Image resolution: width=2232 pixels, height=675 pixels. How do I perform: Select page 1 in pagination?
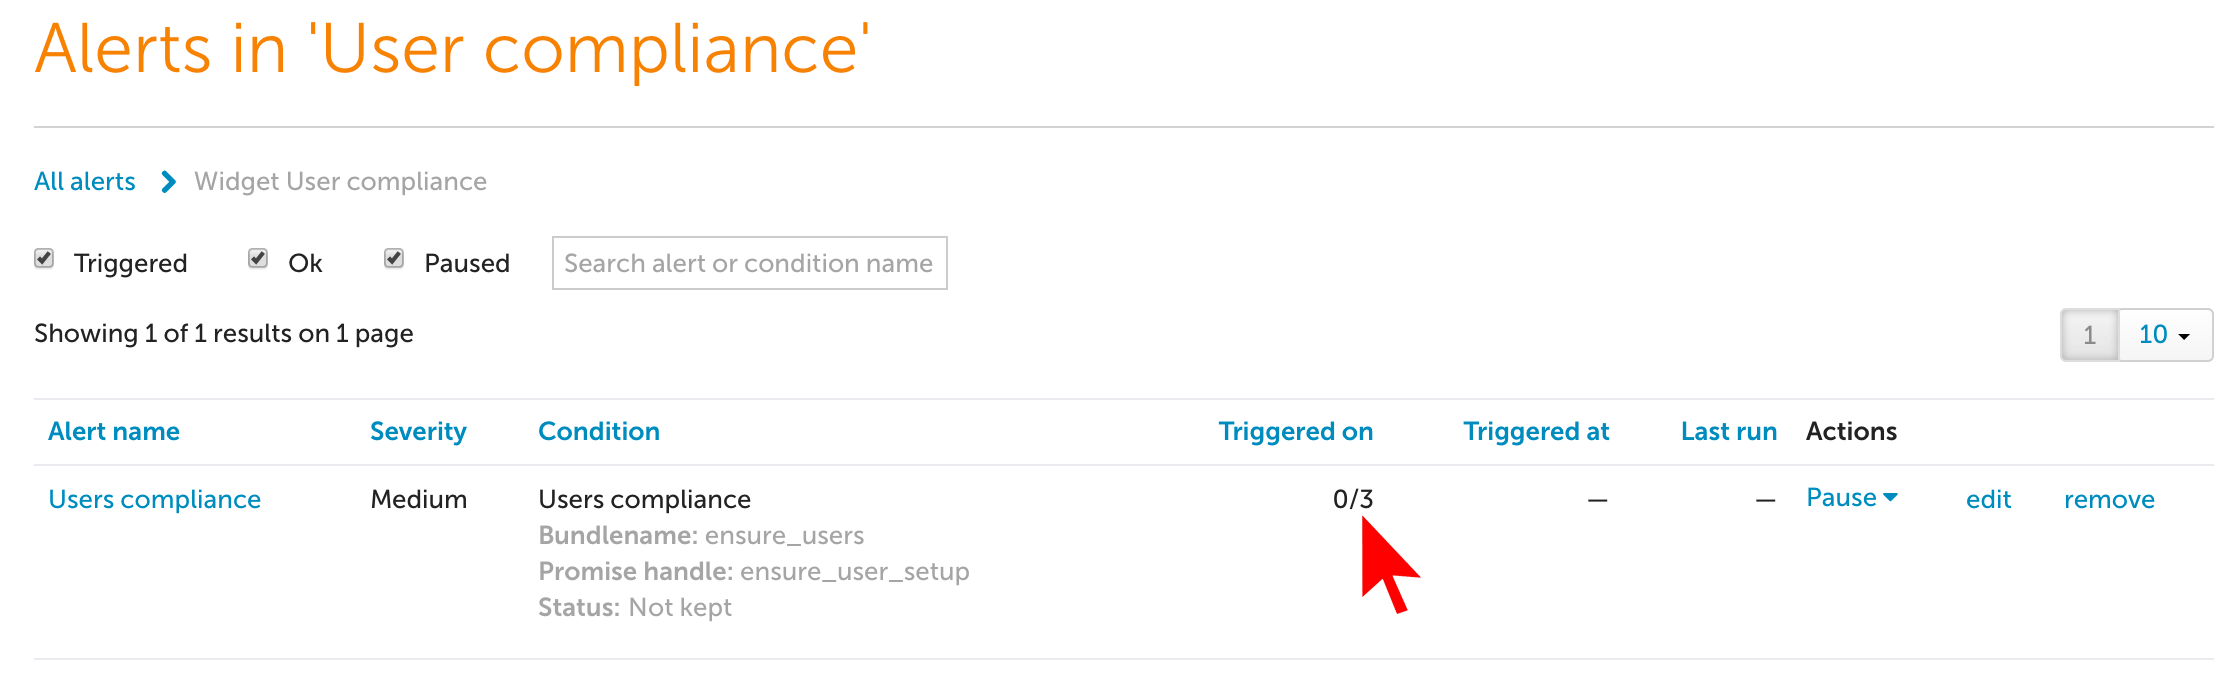click(x=2090, y=334)
